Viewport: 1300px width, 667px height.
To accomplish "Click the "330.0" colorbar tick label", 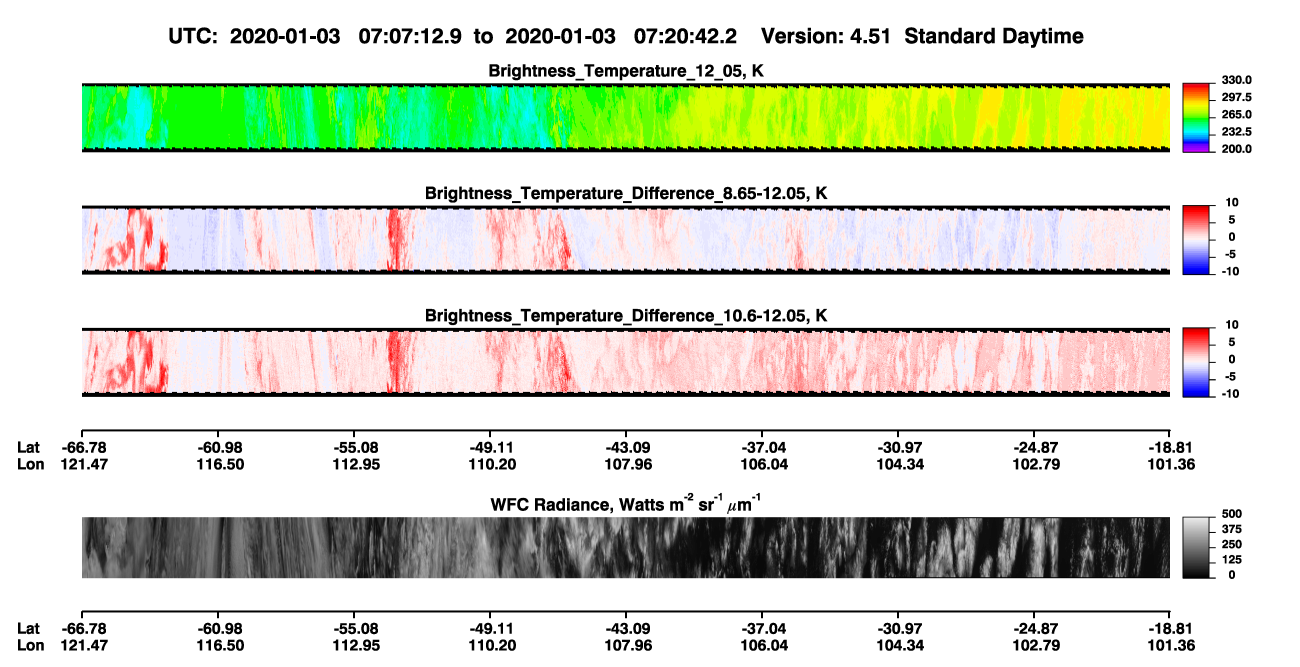I will (1235, 80).
